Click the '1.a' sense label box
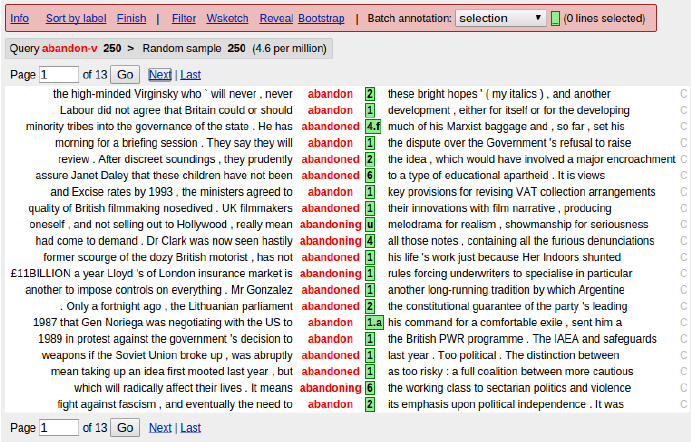 tap(374, 323)
